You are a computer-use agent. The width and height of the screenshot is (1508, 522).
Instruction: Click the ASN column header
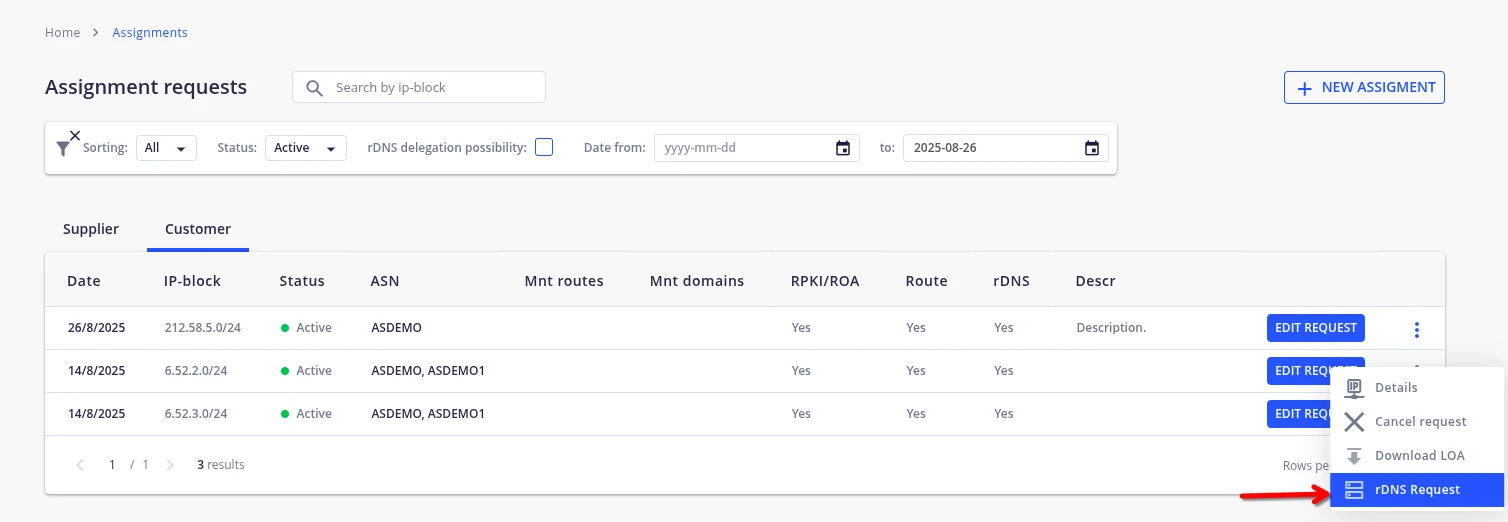pos(385,281)
